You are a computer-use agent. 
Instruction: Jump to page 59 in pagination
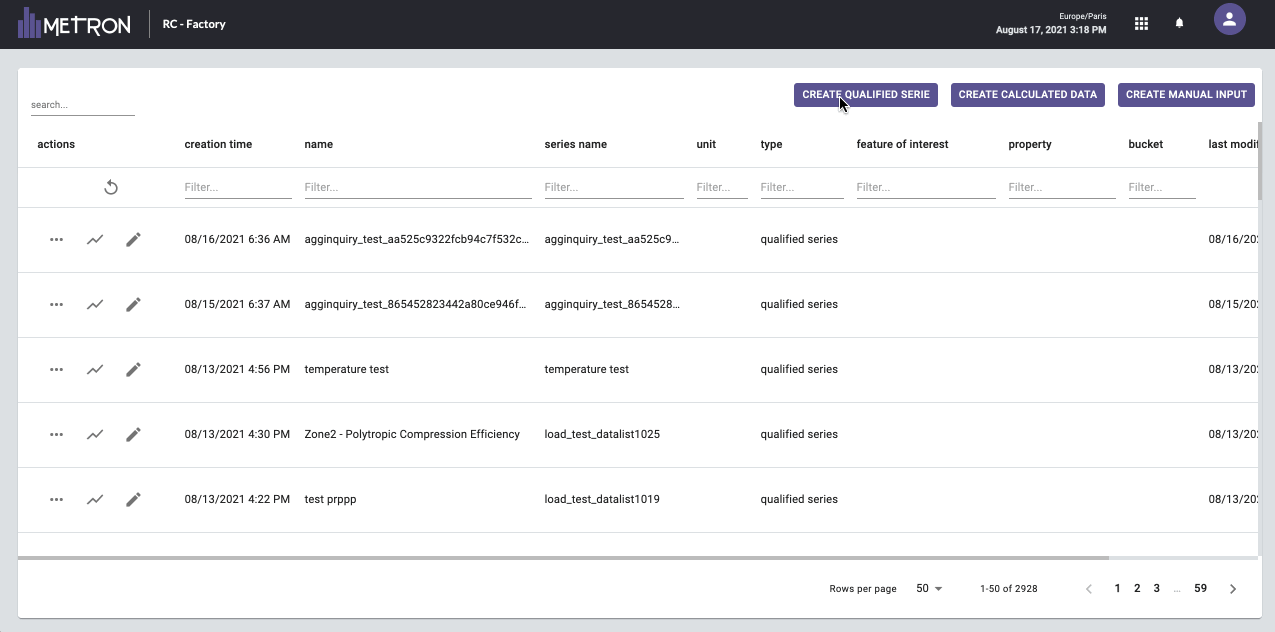coord(1200,589)
